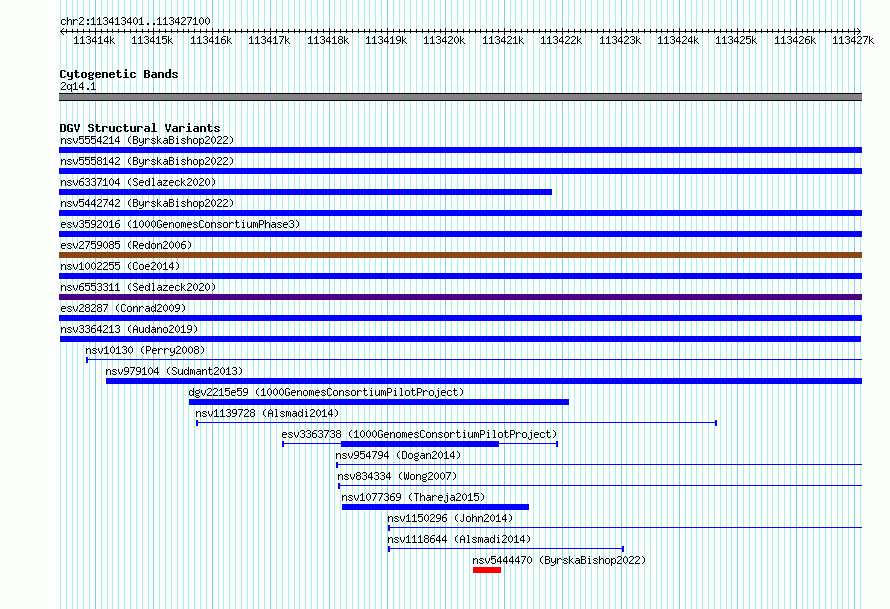Click ruler position 113422k
The height and width of the screenshot is (609, 890).
click(561, 40)
